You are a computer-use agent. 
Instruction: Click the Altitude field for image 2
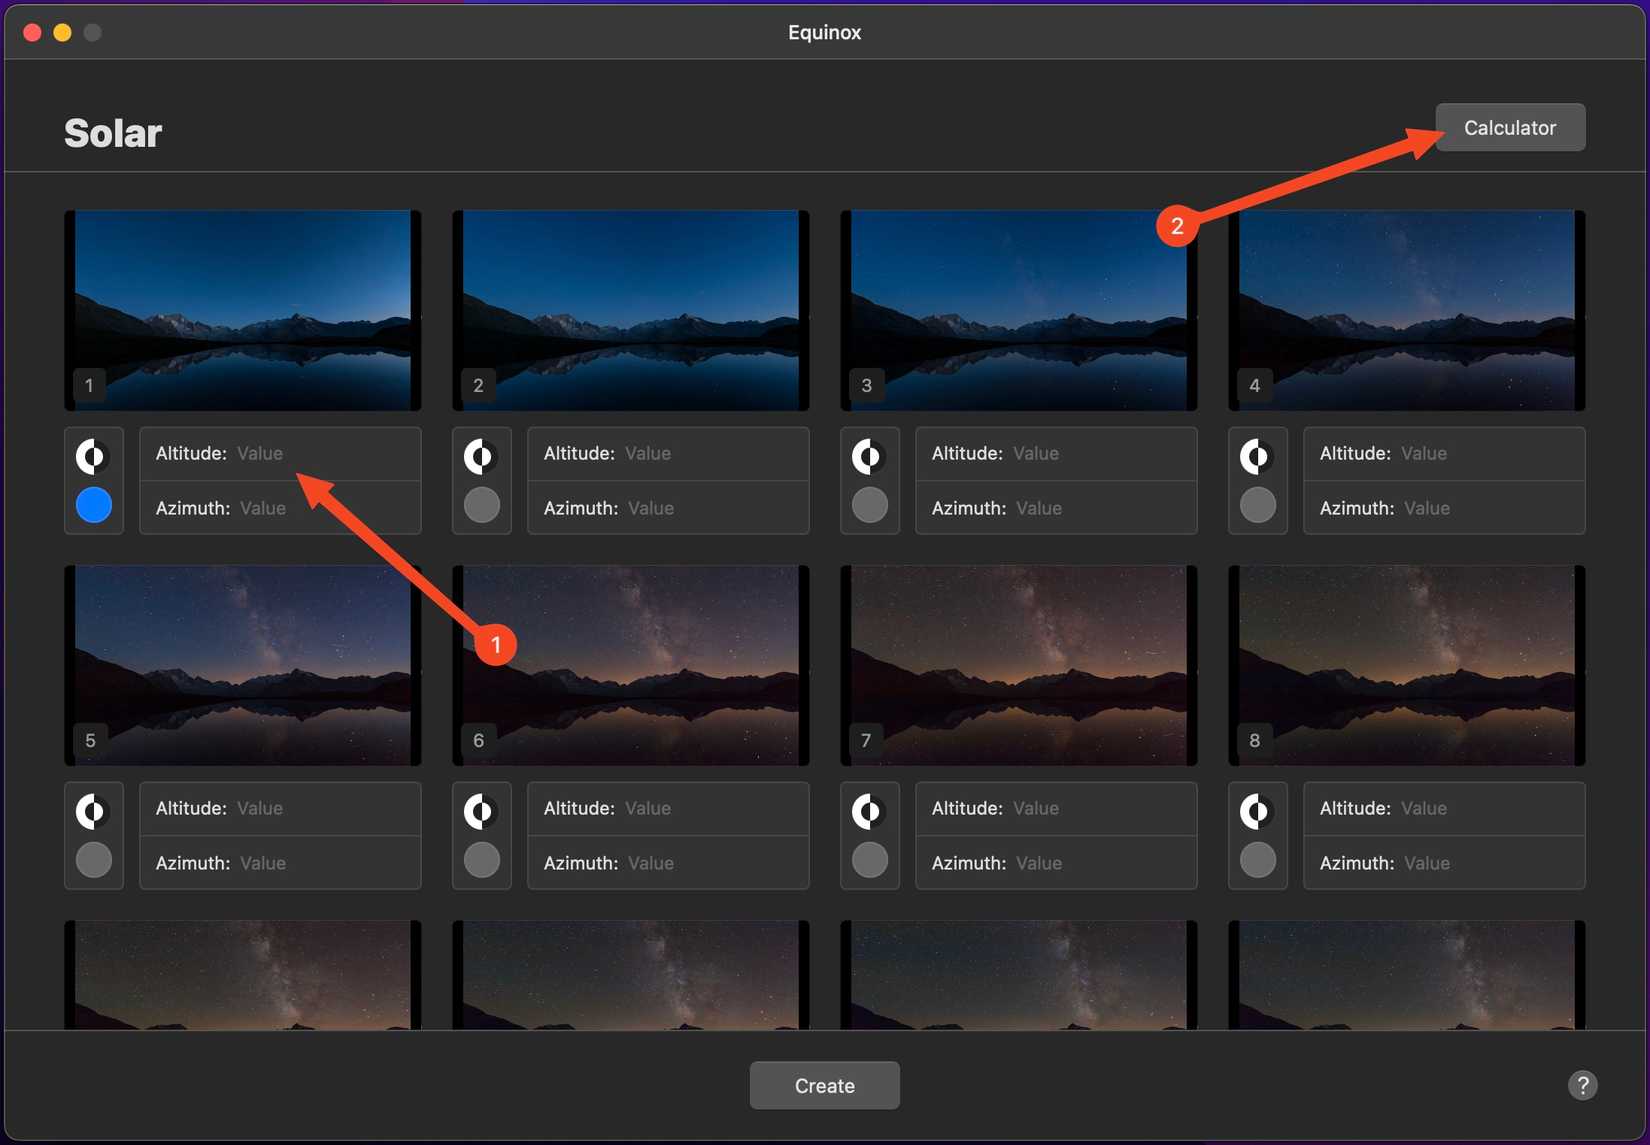(x=668, y=454)
